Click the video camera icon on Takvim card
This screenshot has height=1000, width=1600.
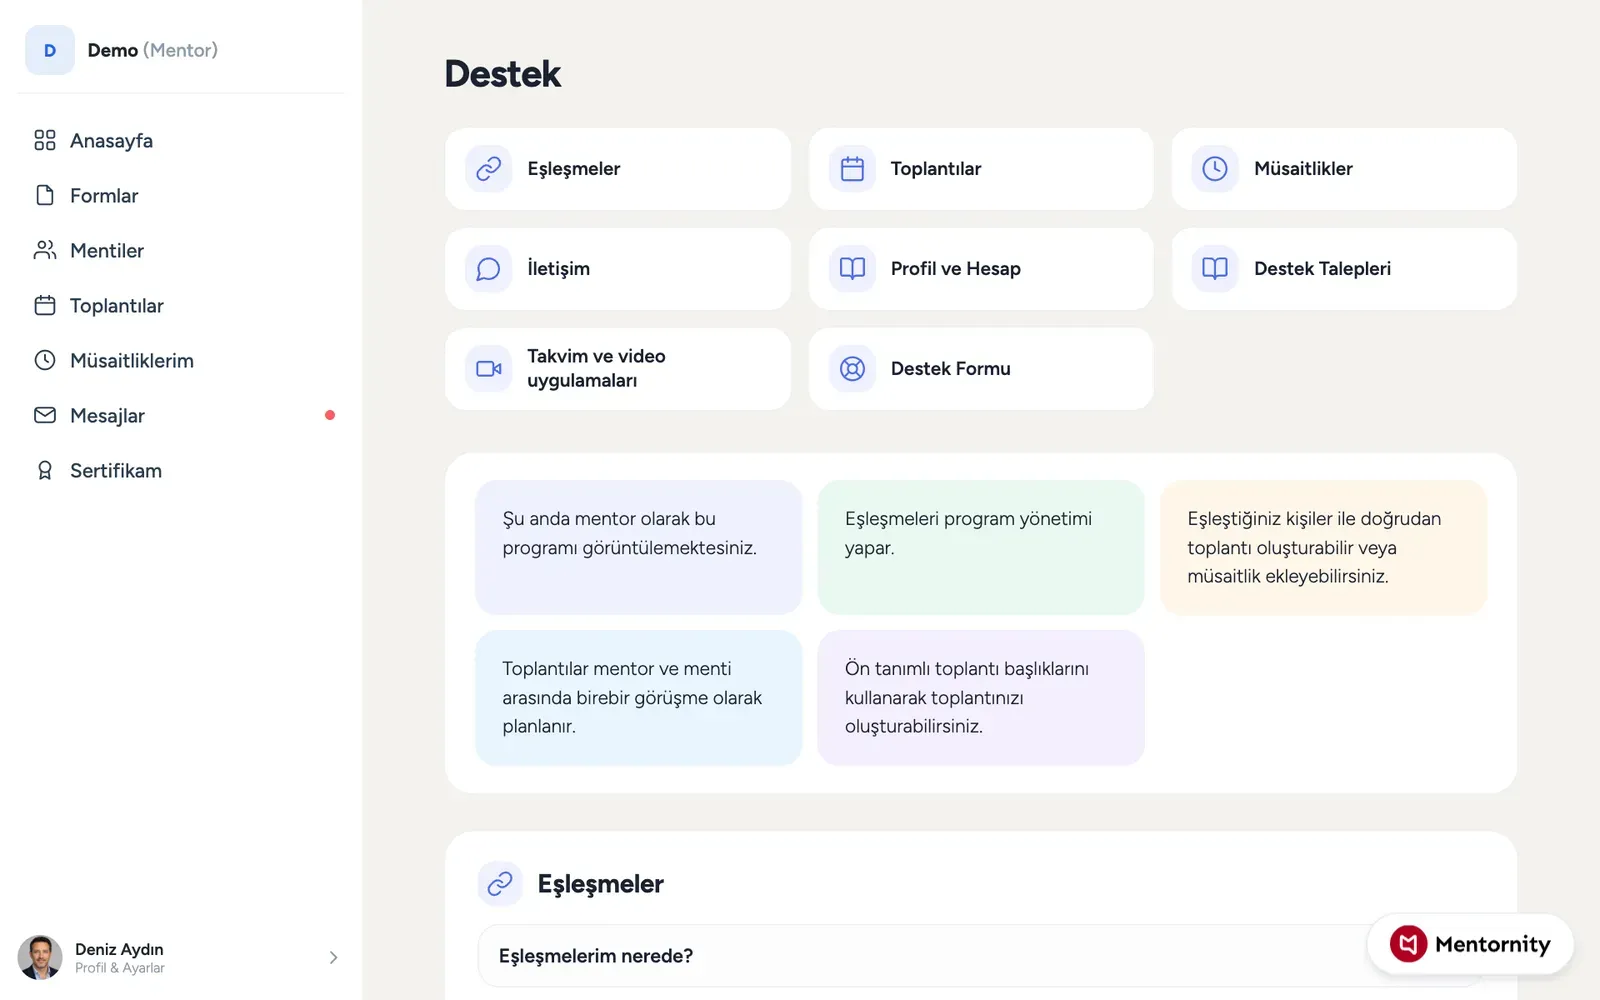coord(488,369)
